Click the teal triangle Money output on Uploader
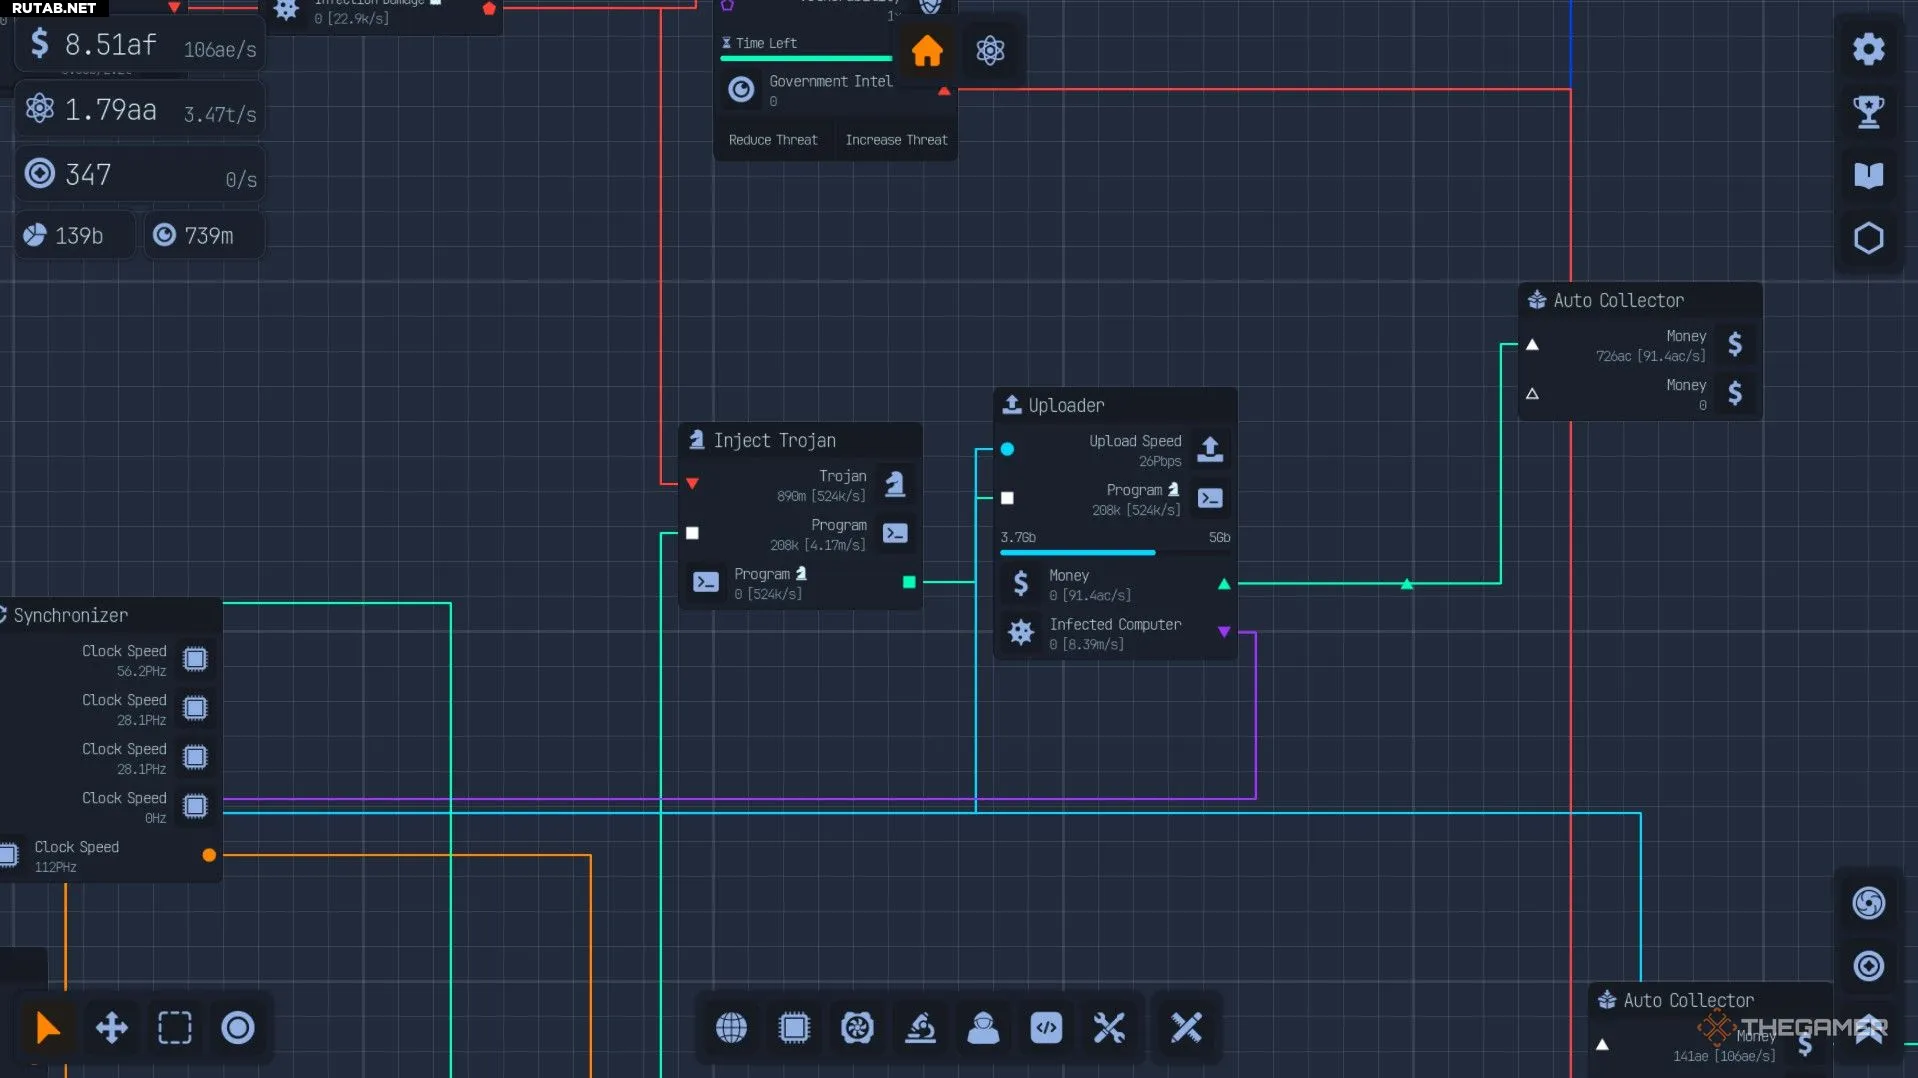1918x1078 pixels. coord(1224,584)
